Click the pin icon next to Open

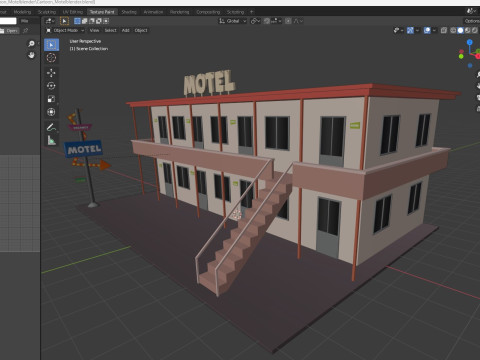point(26,31)
